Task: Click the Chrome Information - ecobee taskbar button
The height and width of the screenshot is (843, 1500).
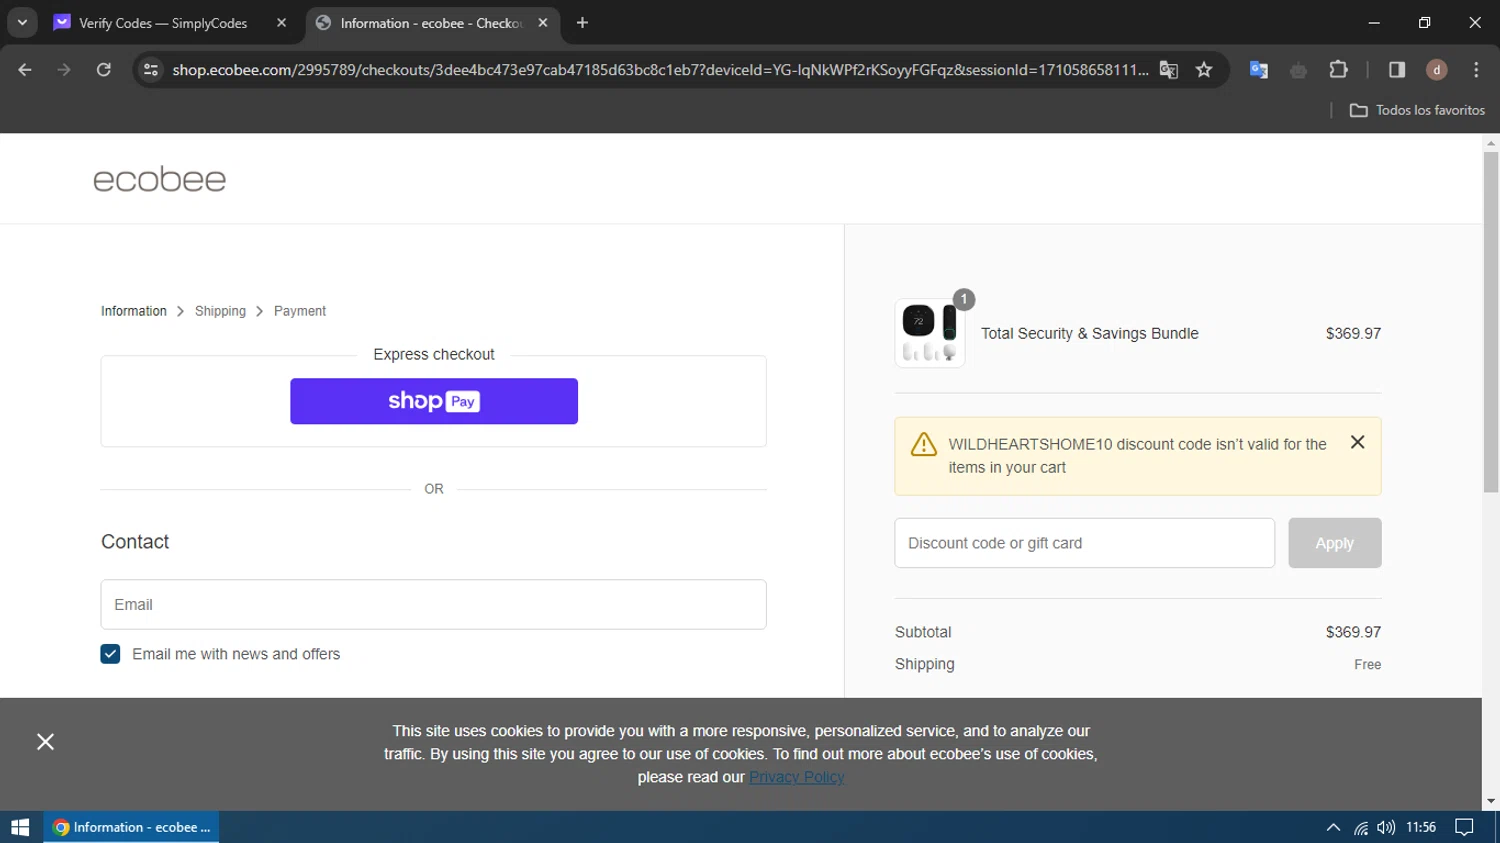Action: (131, 827)
